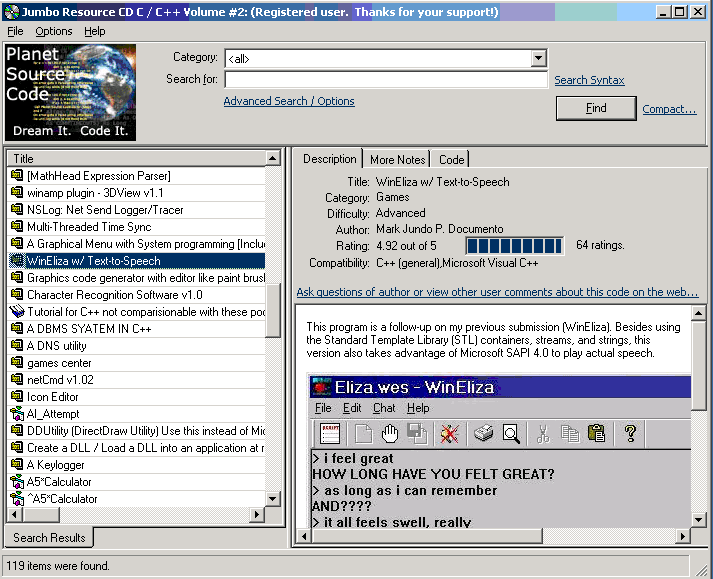This screenshot has width=713, height=579.
Task: Open Ask questions of author link
Action: [497, 292]
